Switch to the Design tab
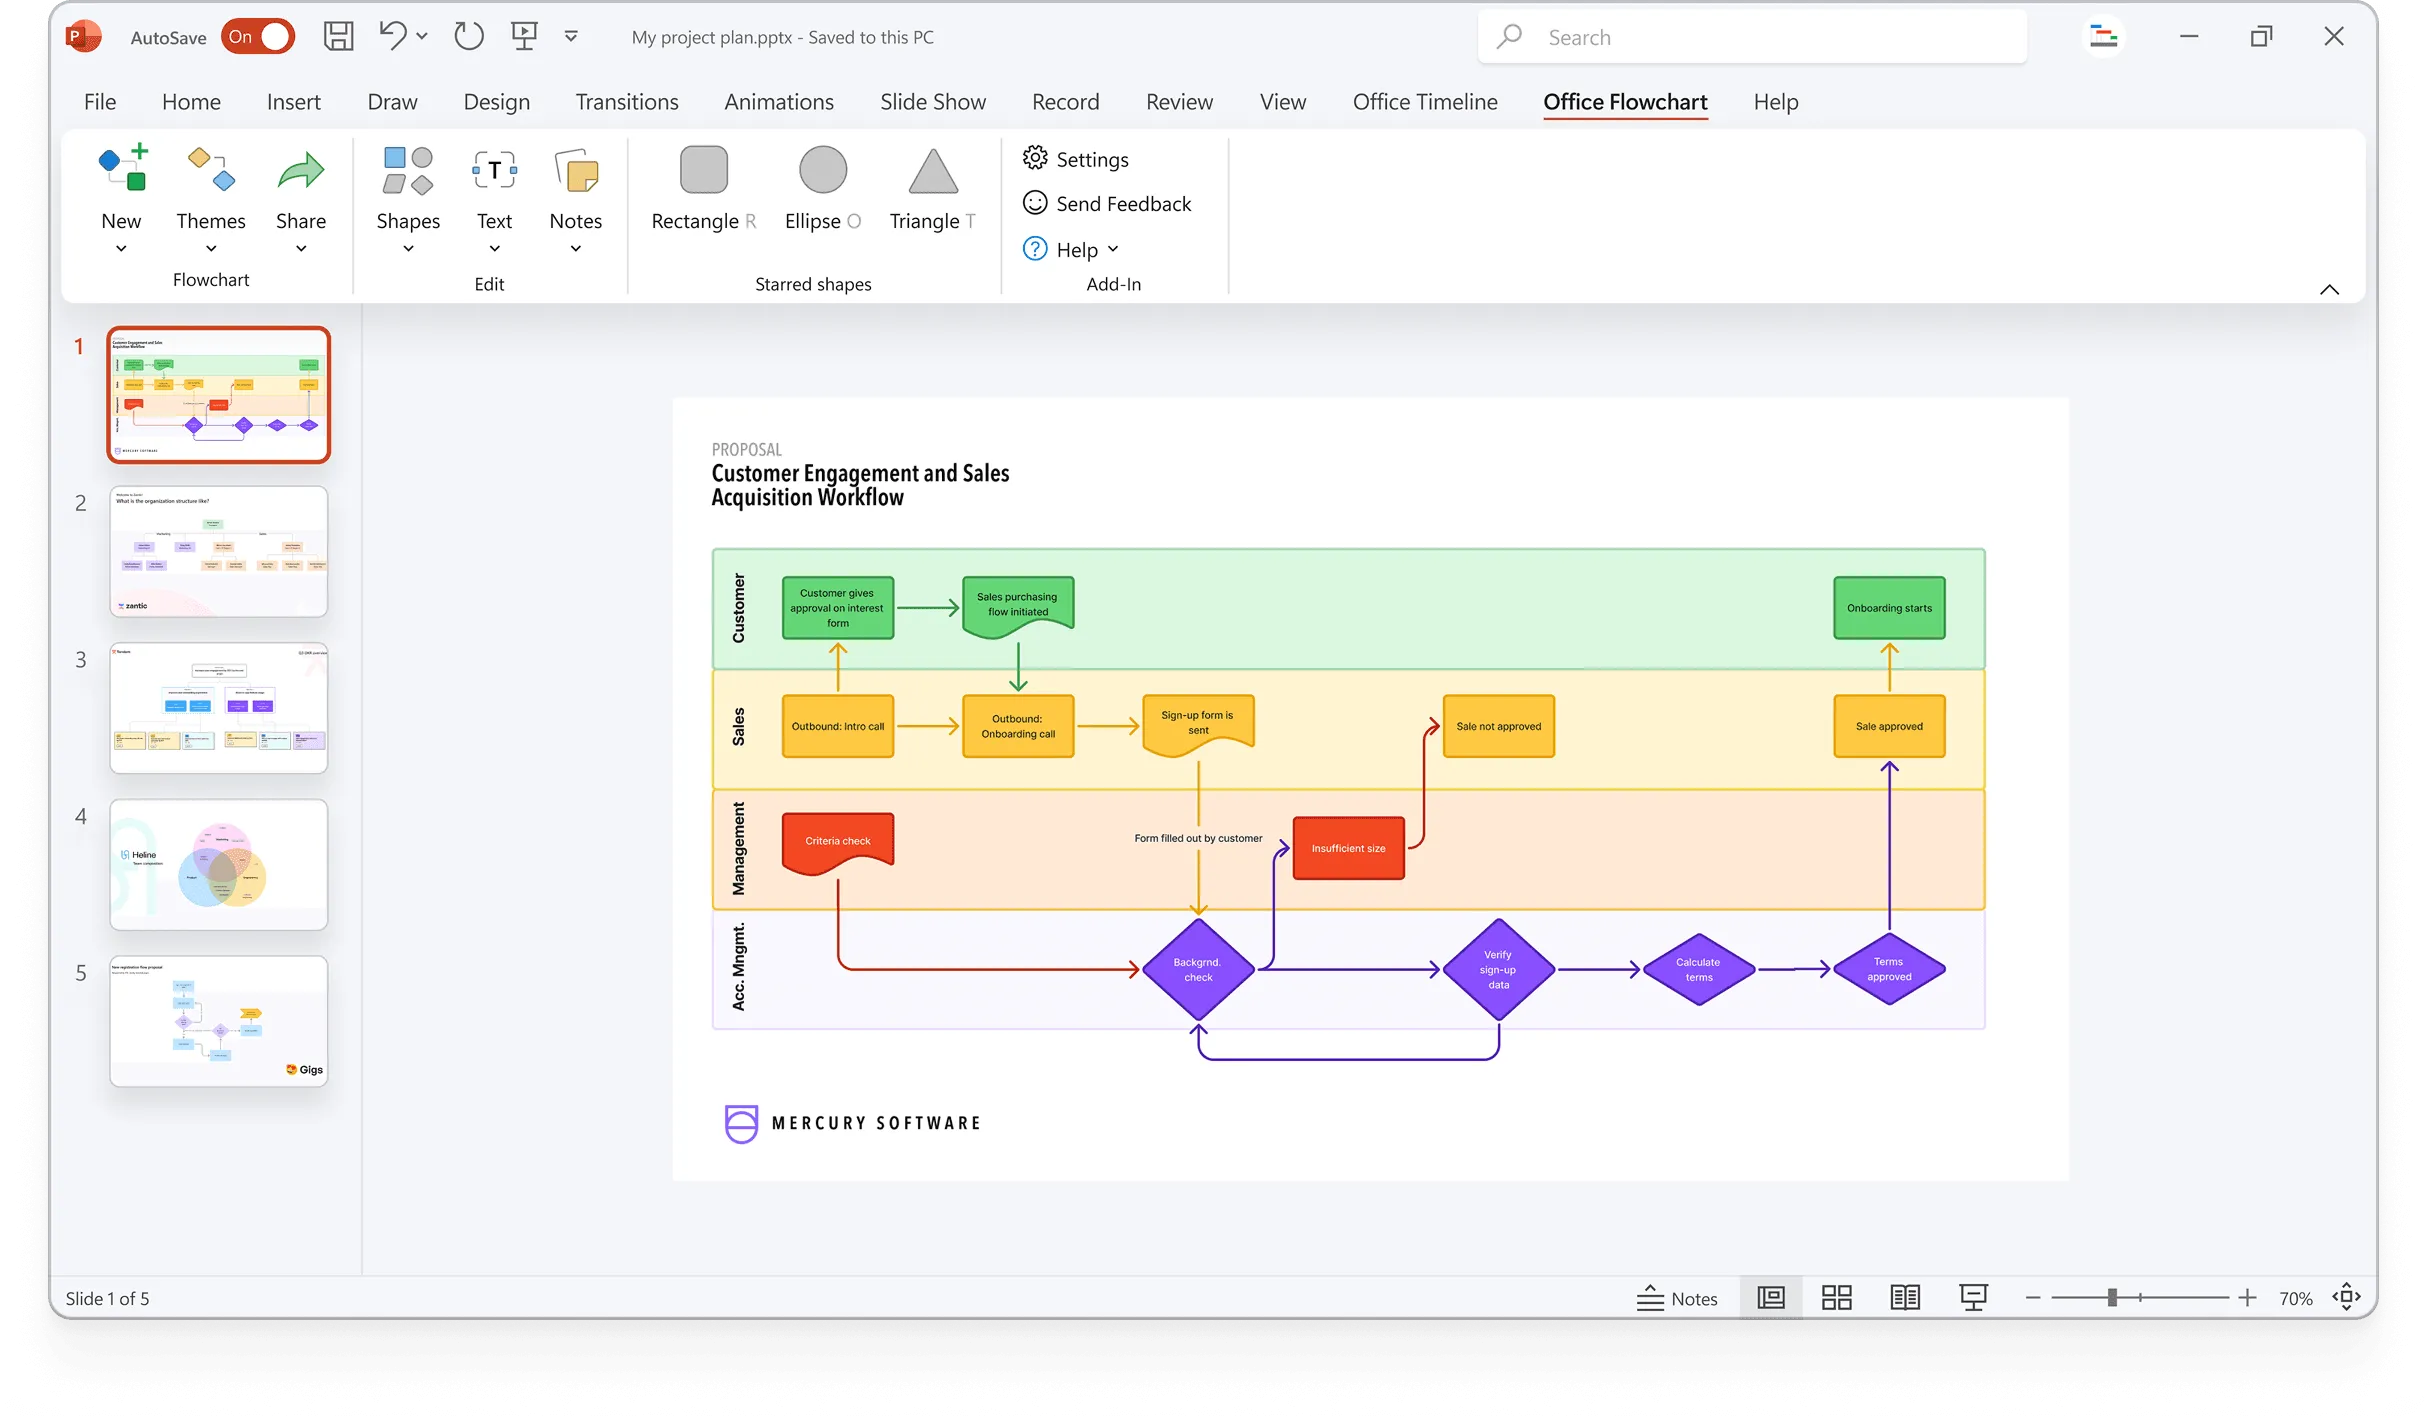Viewport: 2427px width, 1416px height. coord(496,102)
